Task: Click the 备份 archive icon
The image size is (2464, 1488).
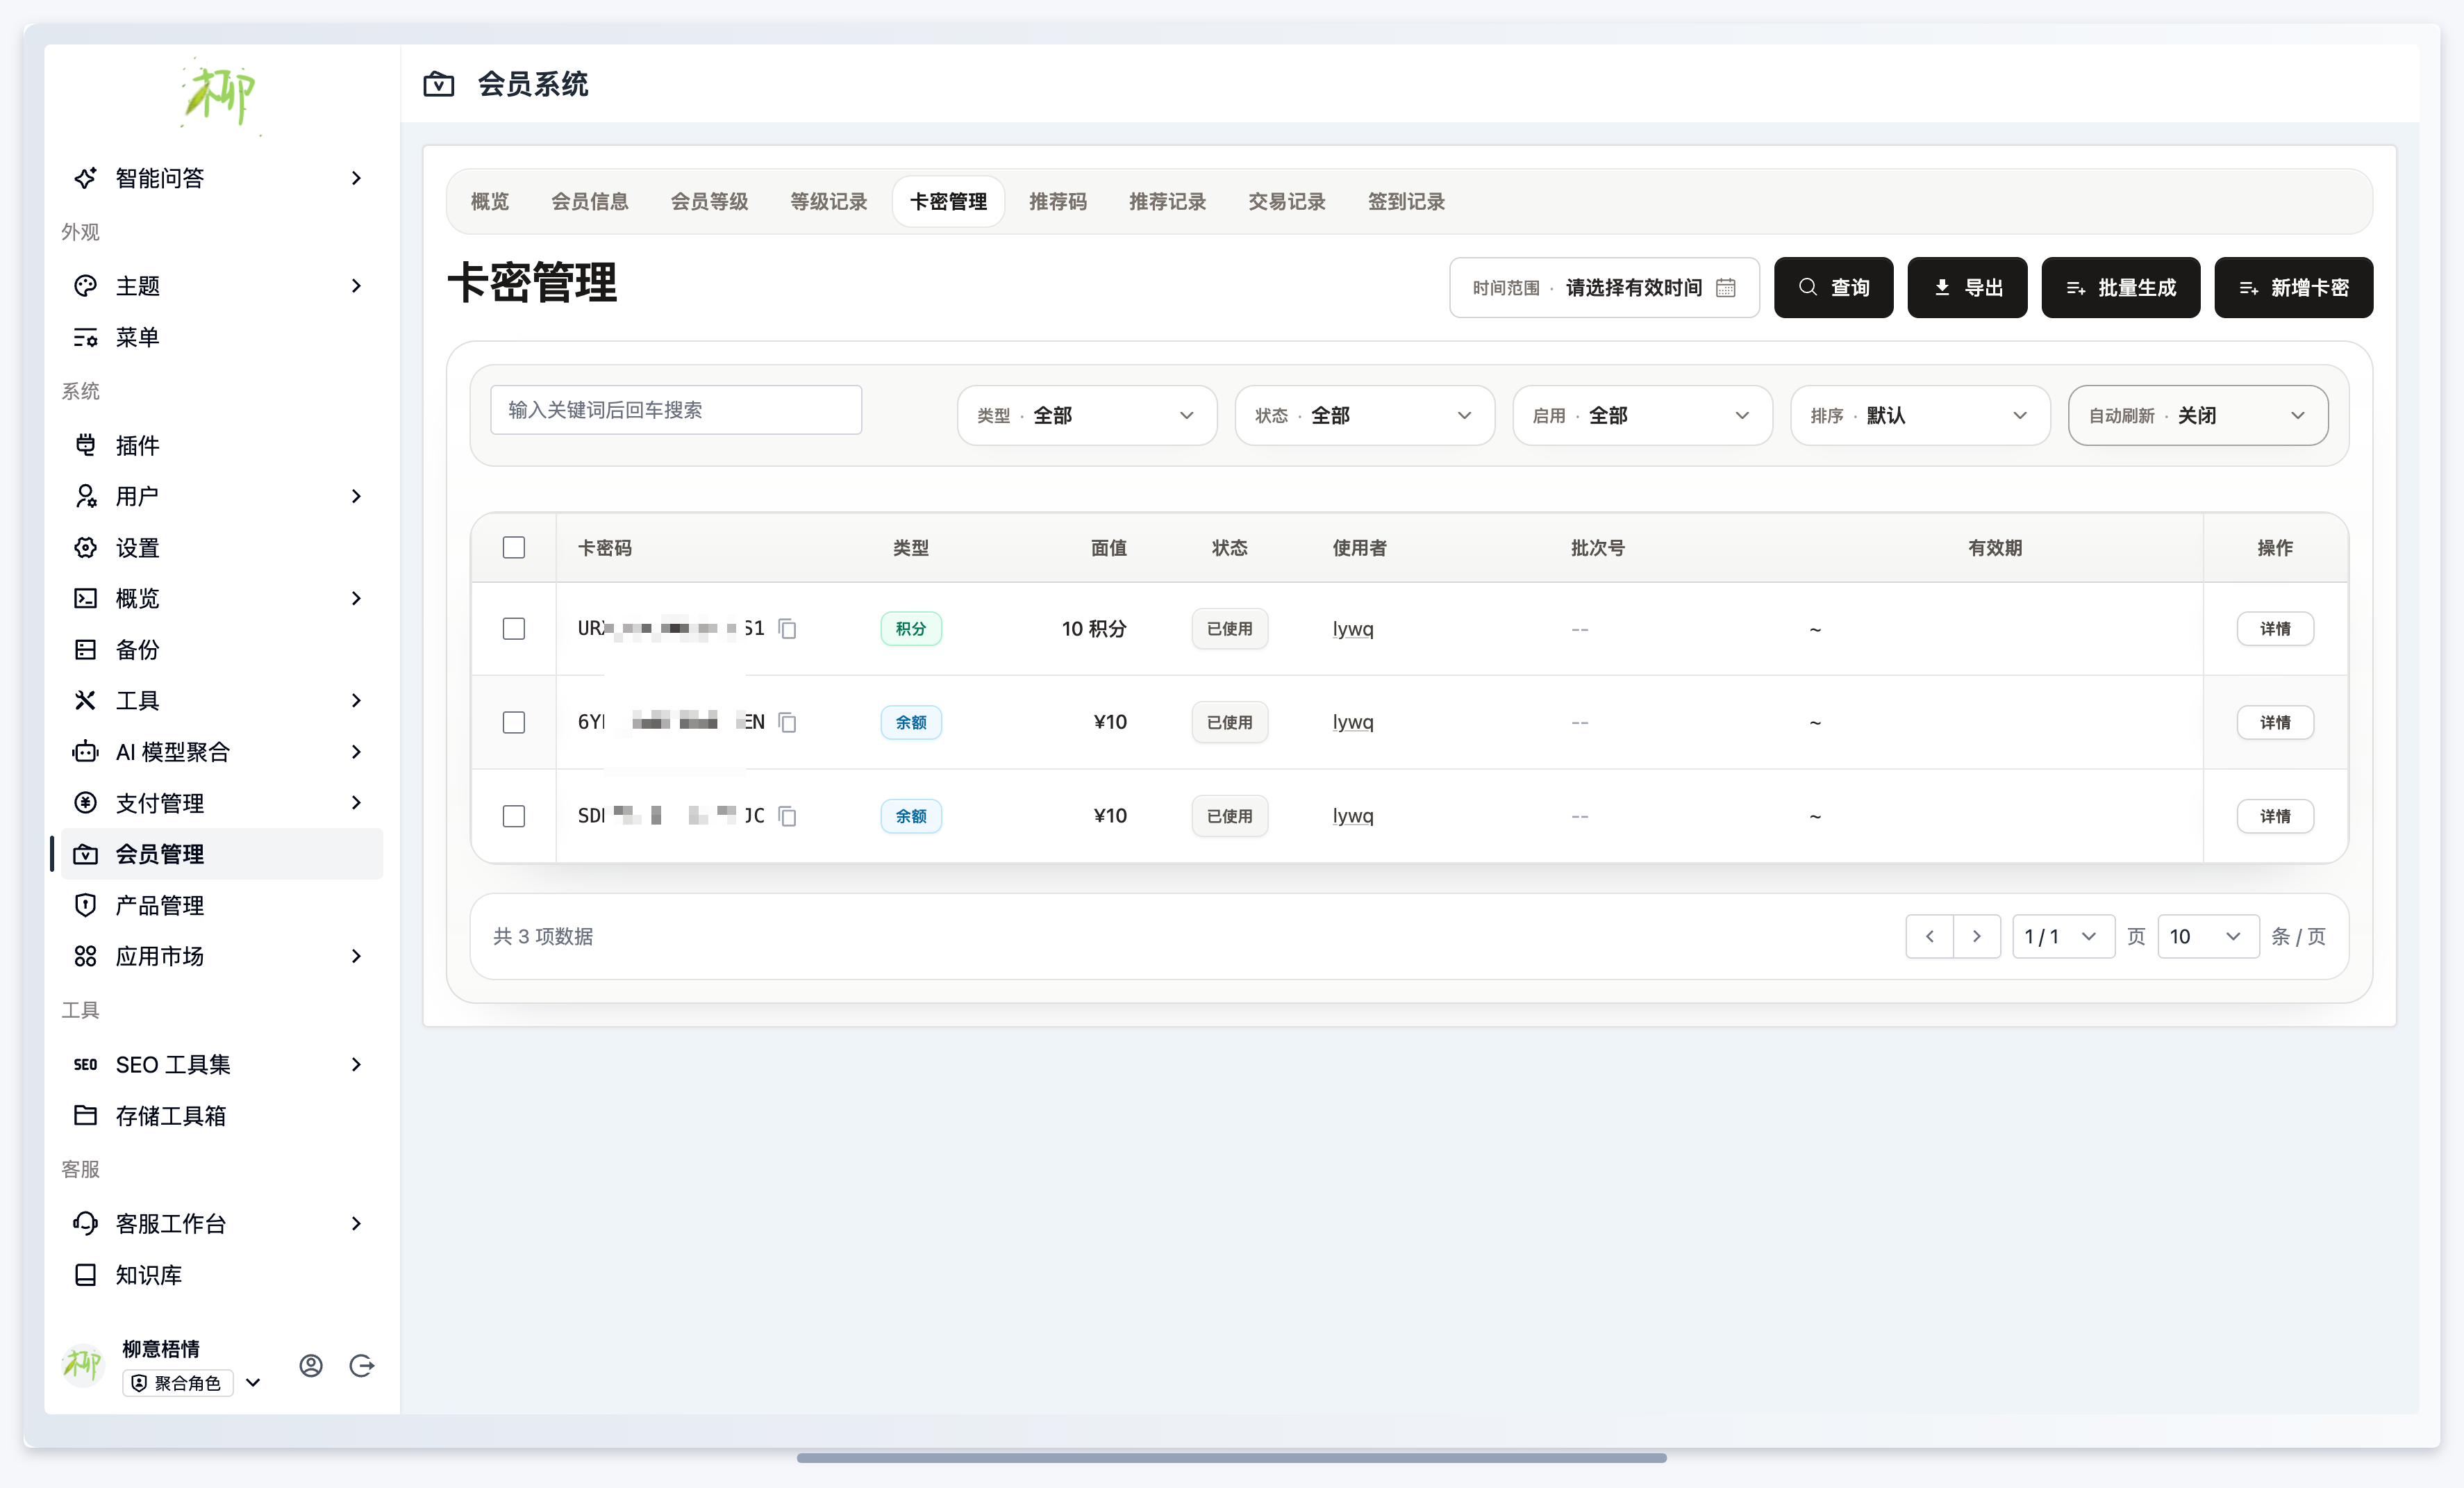Action: (x=86, y=649)
